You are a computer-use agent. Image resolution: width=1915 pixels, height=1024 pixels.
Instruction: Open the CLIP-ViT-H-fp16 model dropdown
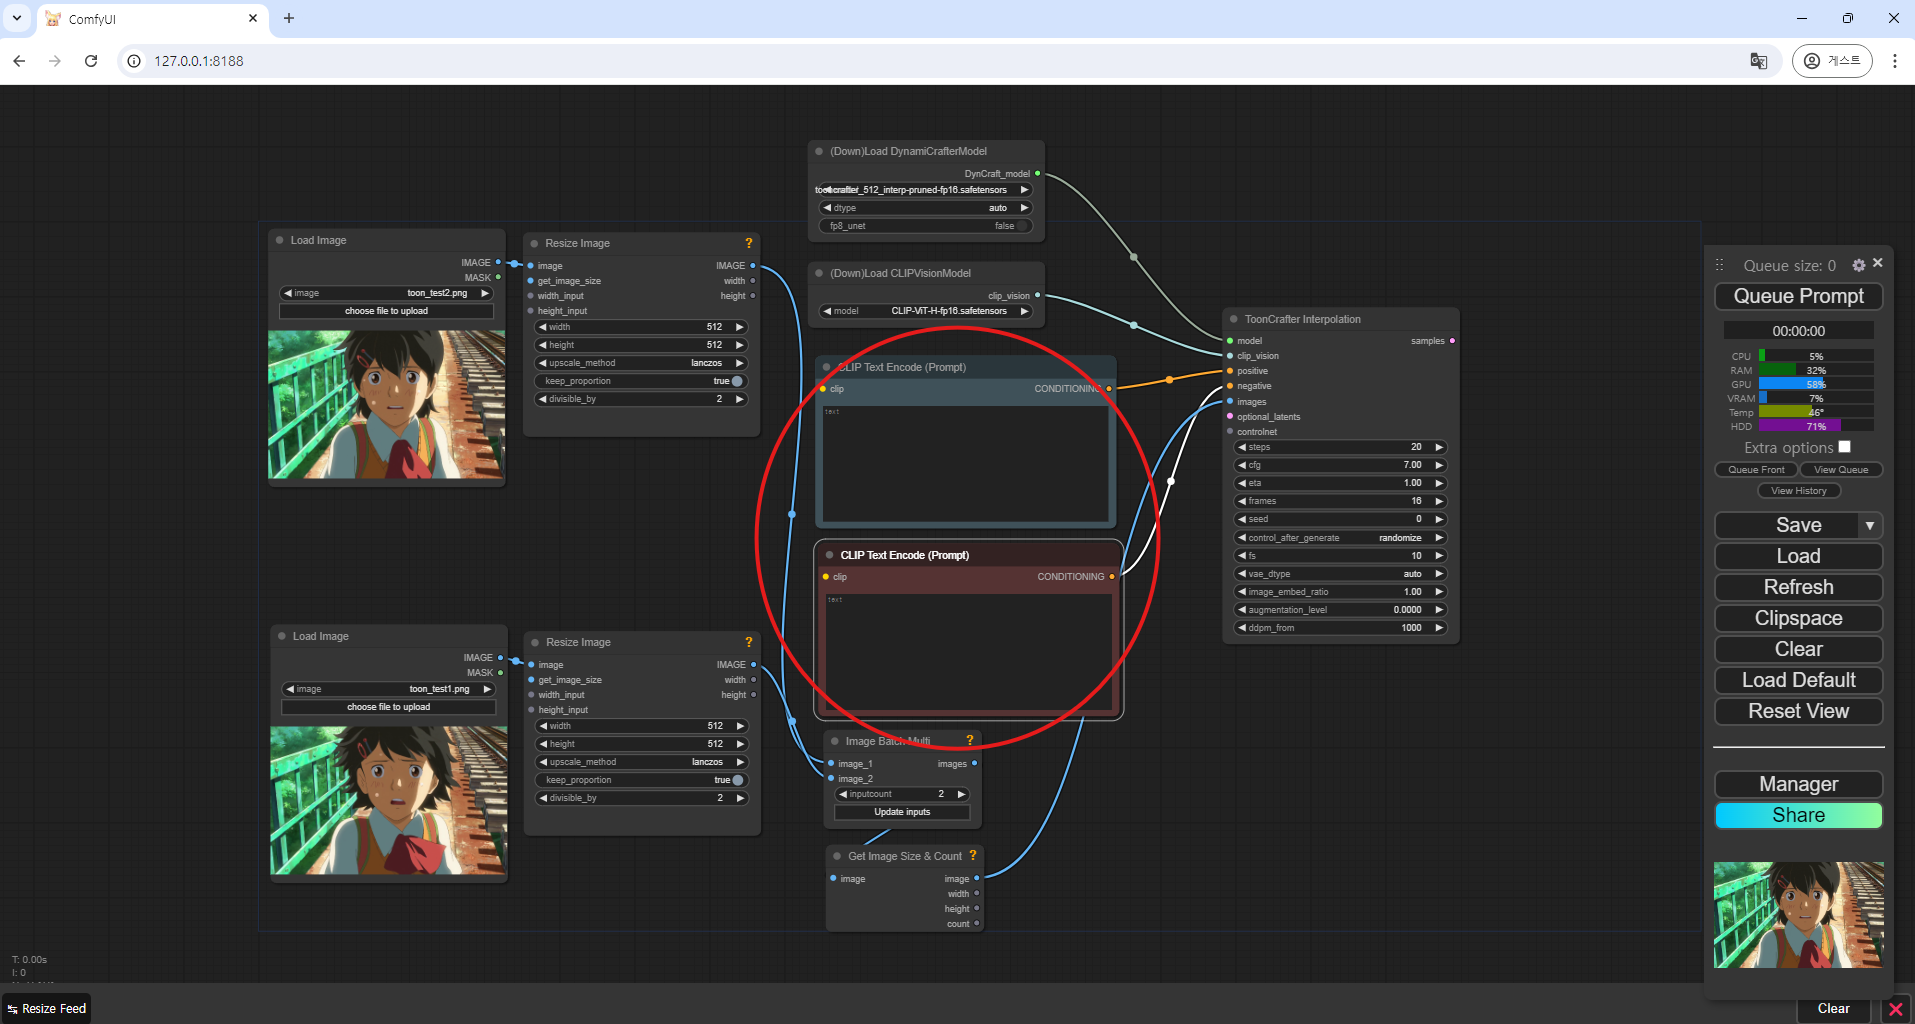tap(925, 311)
